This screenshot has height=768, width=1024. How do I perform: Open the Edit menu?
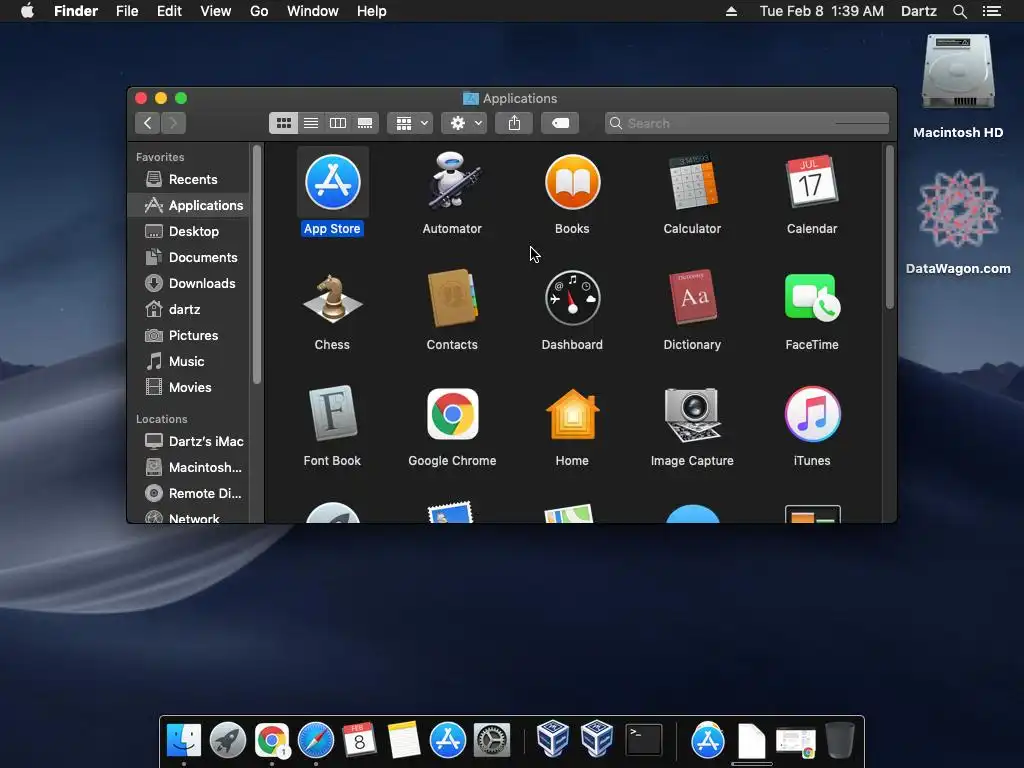(169, 11)
